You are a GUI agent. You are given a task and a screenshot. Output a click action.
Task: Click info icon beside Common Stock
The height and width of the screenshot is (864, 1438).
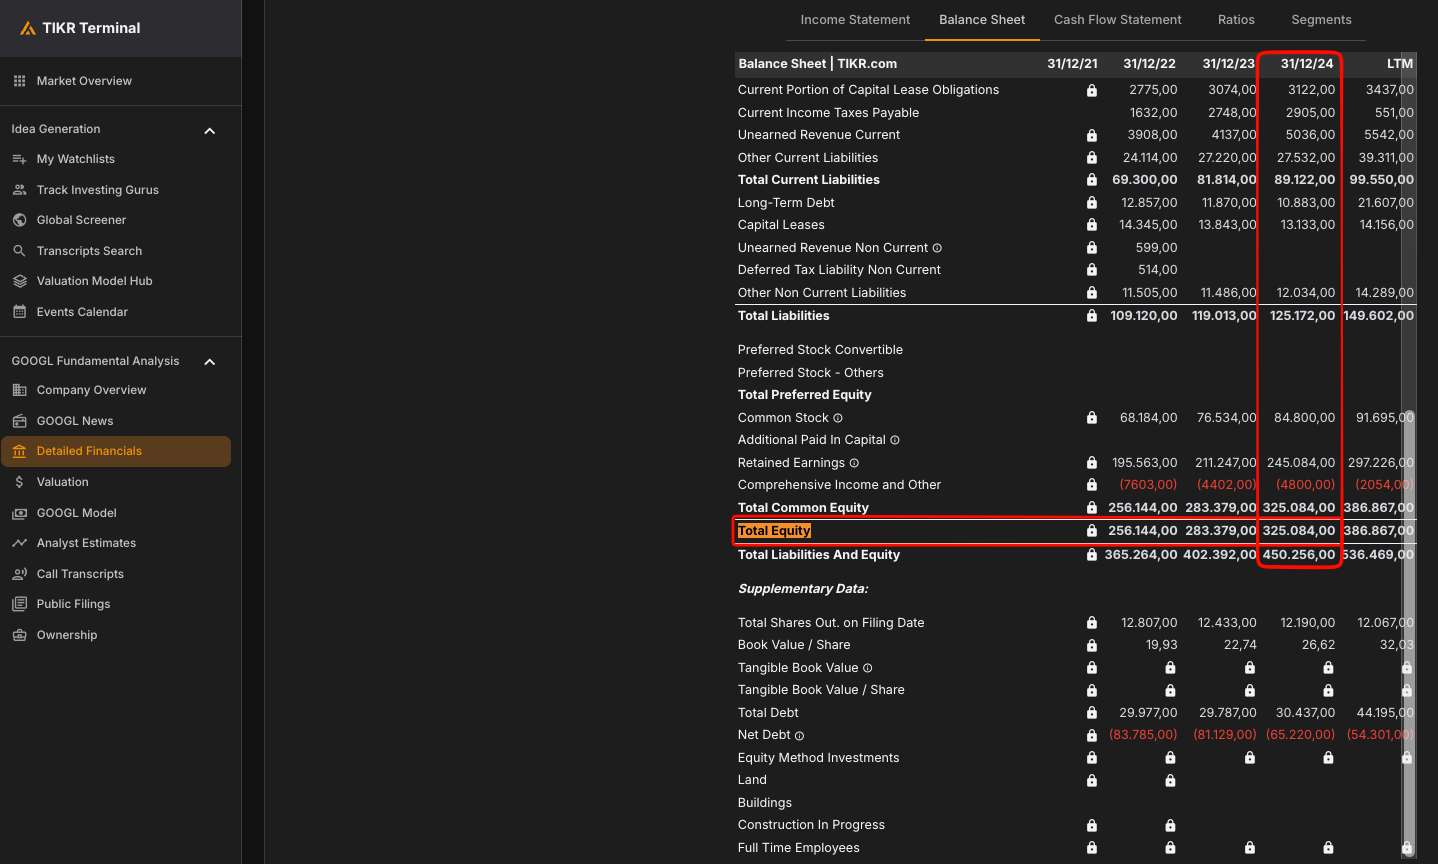click(838, 418)
